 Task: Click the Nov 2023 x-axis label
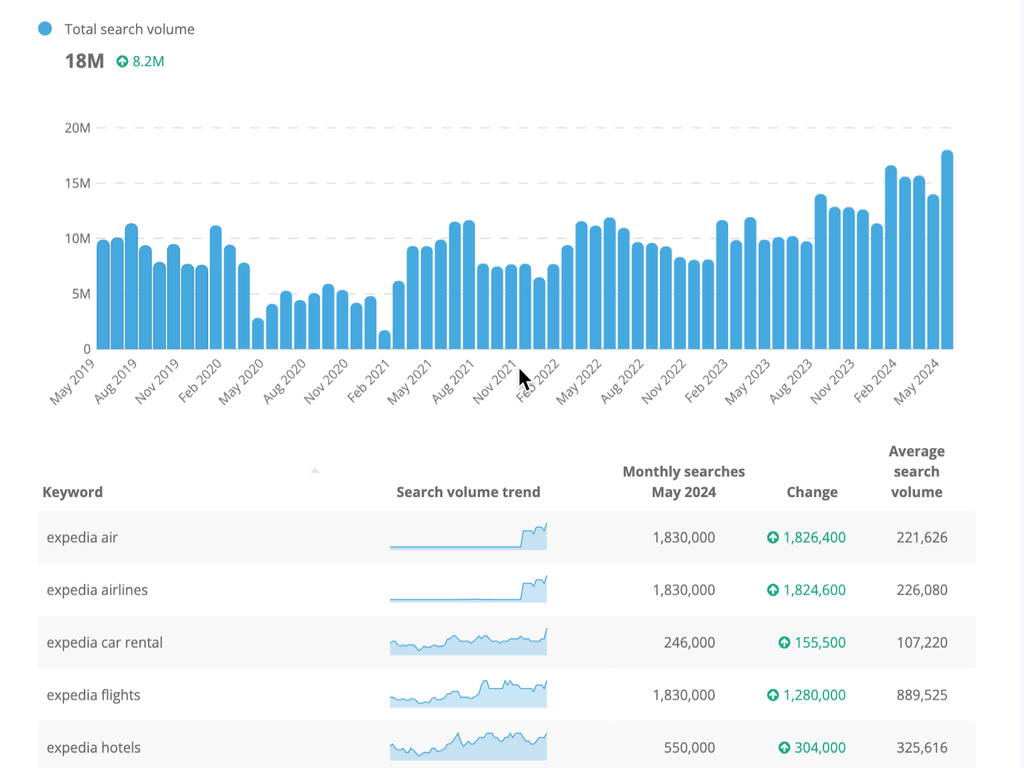pyautogui.click(x=833, y=381)
